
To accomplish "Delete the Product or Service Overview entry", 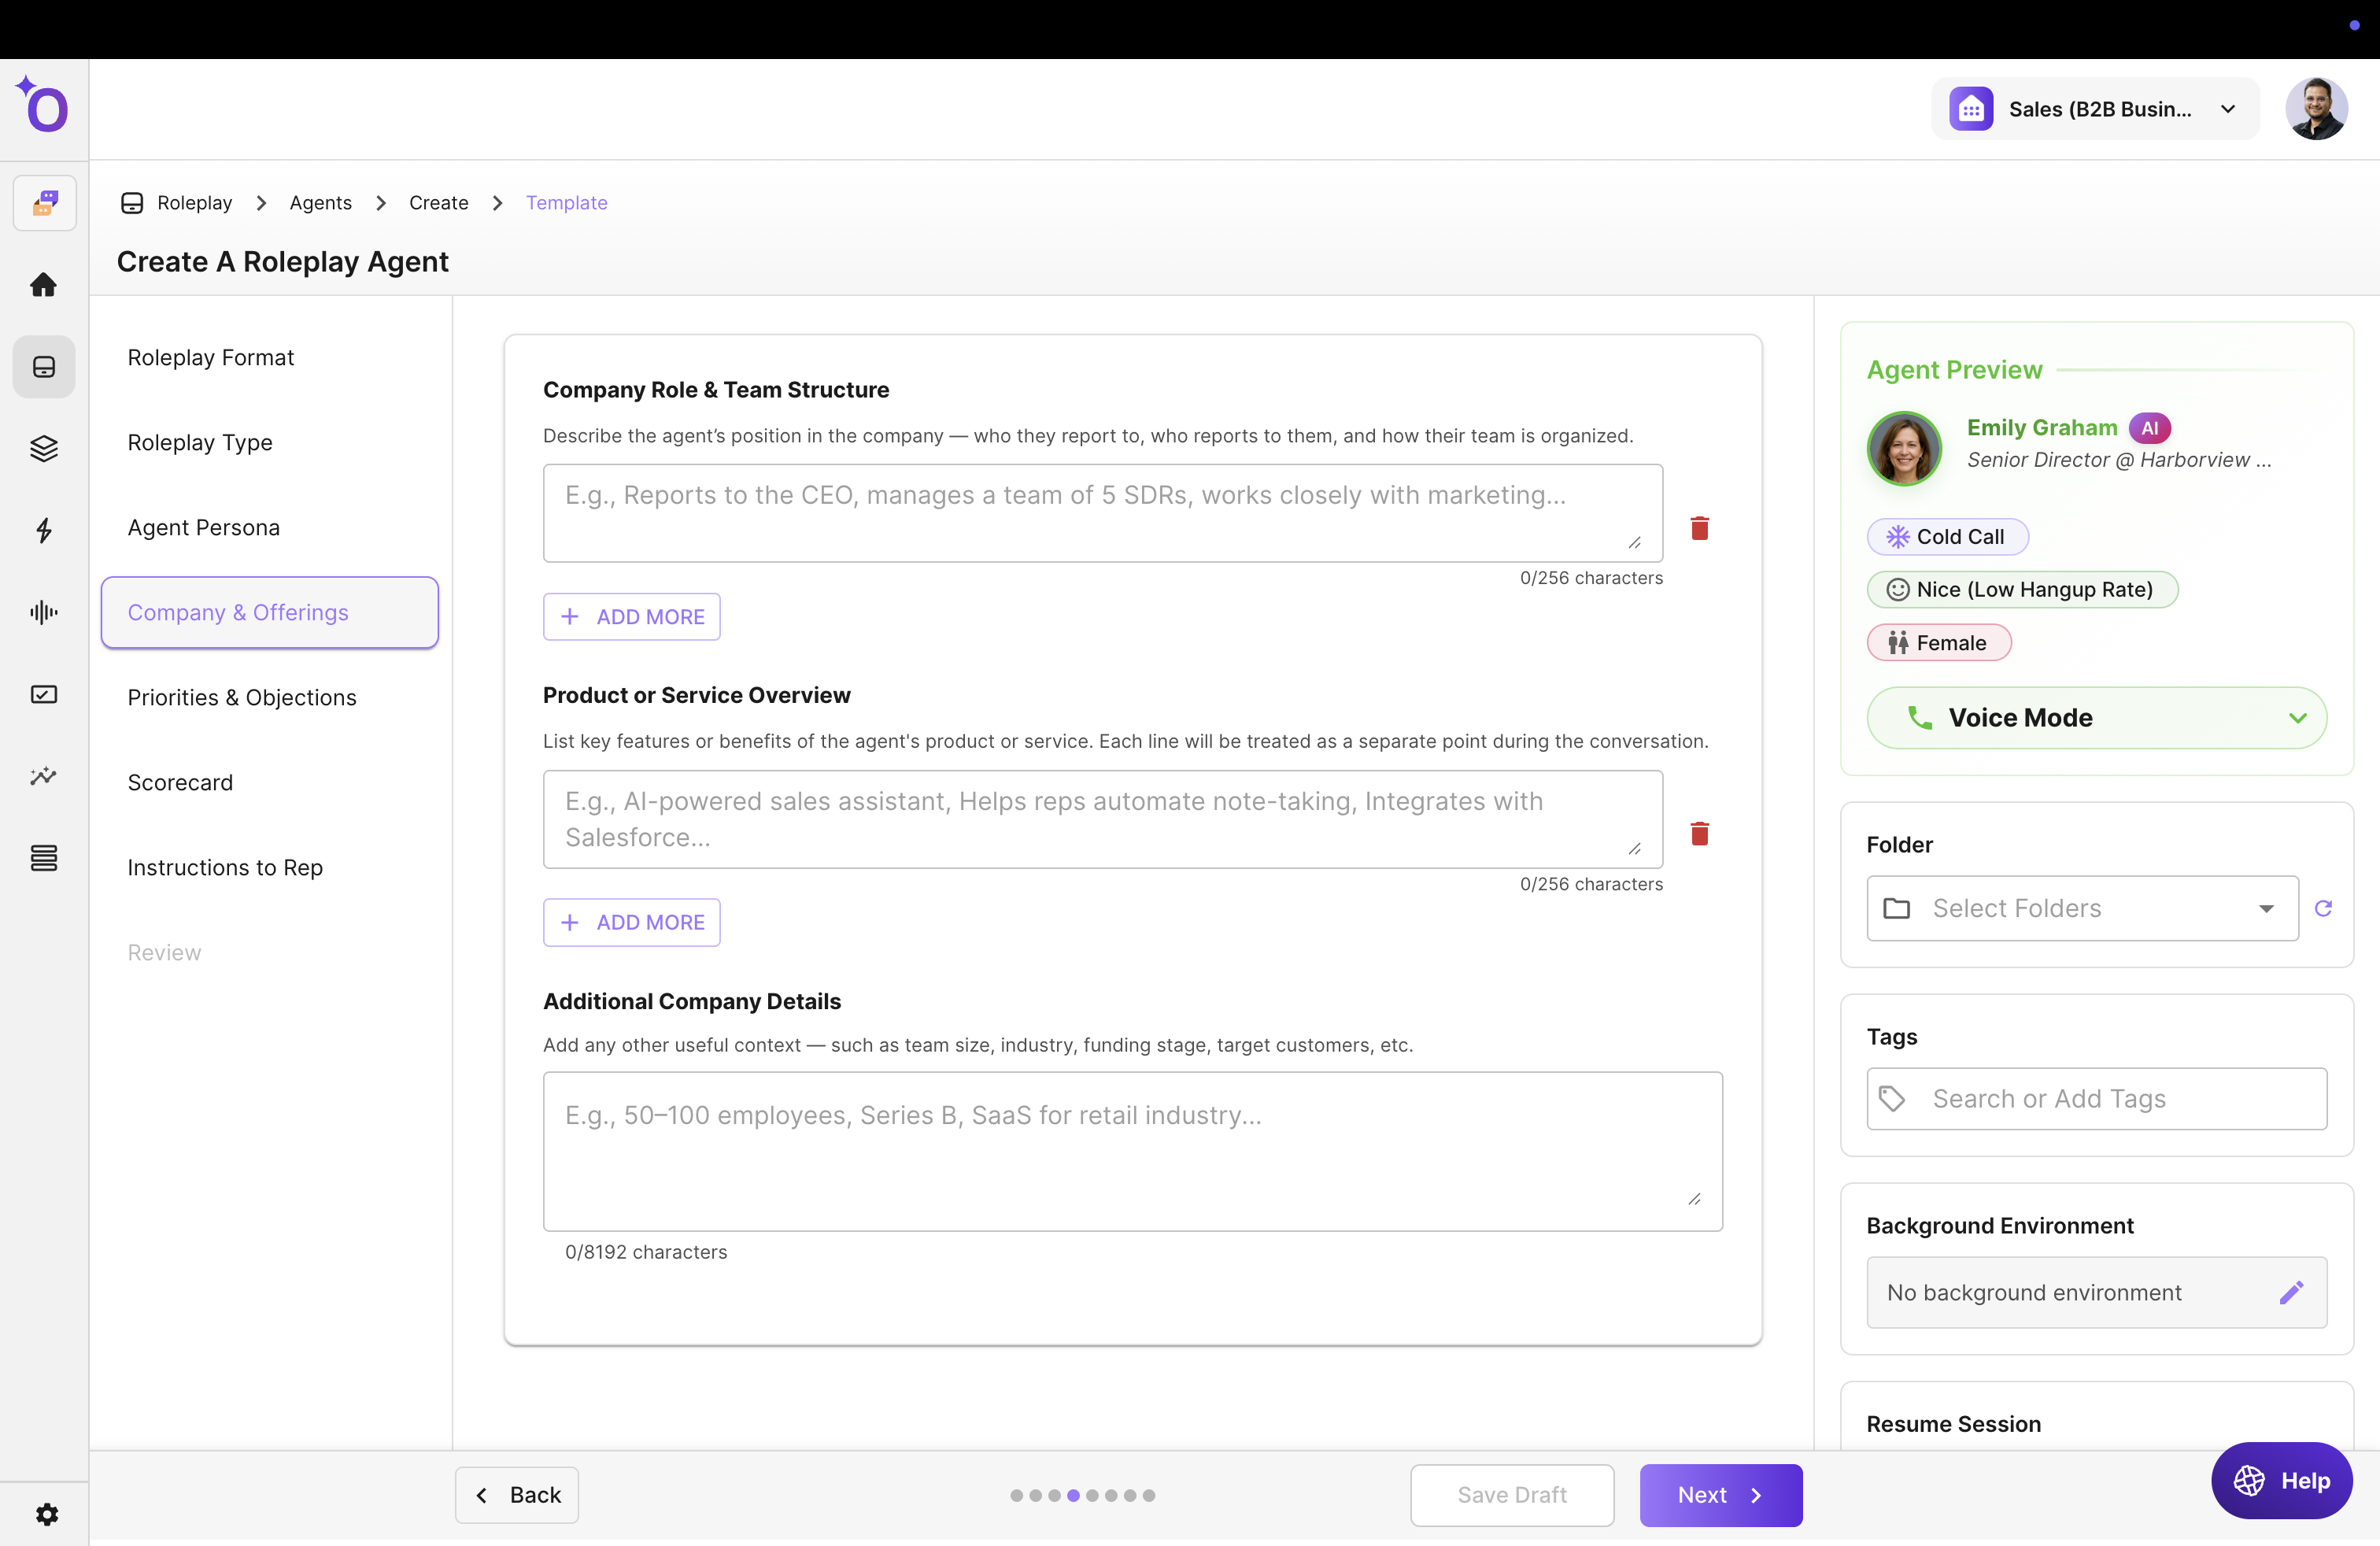I will pos(1699,834).
